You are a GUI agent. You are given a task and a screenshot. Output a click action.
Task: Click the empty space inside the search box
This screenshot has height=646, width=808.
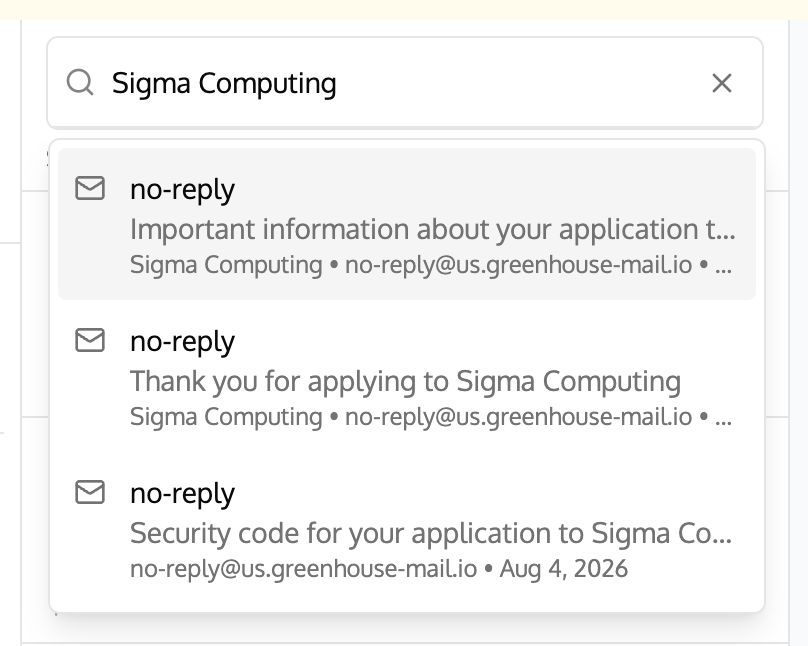[x=520, y=83]
